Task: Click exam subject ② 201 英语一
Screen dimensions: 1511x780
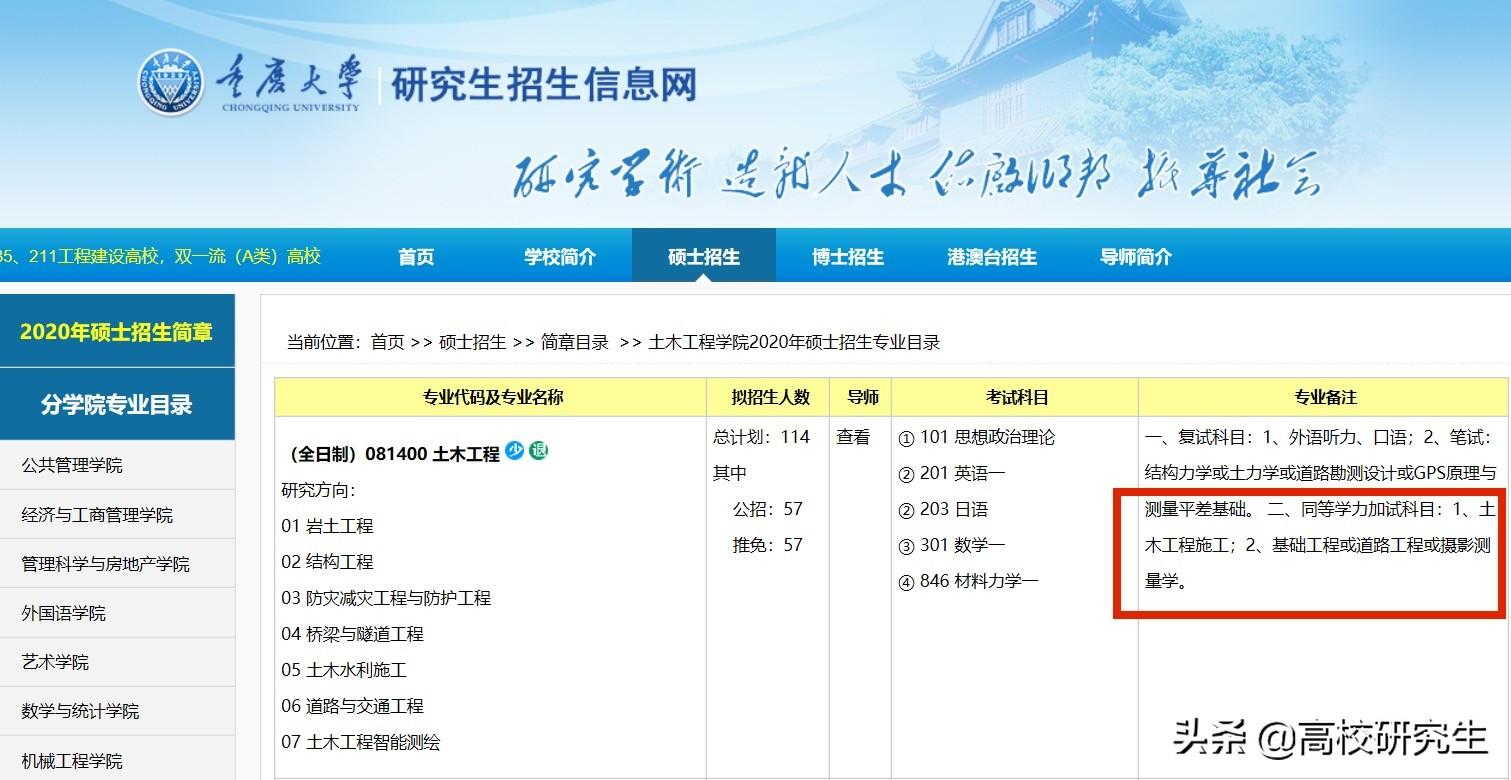Action: tap(951, 473)
